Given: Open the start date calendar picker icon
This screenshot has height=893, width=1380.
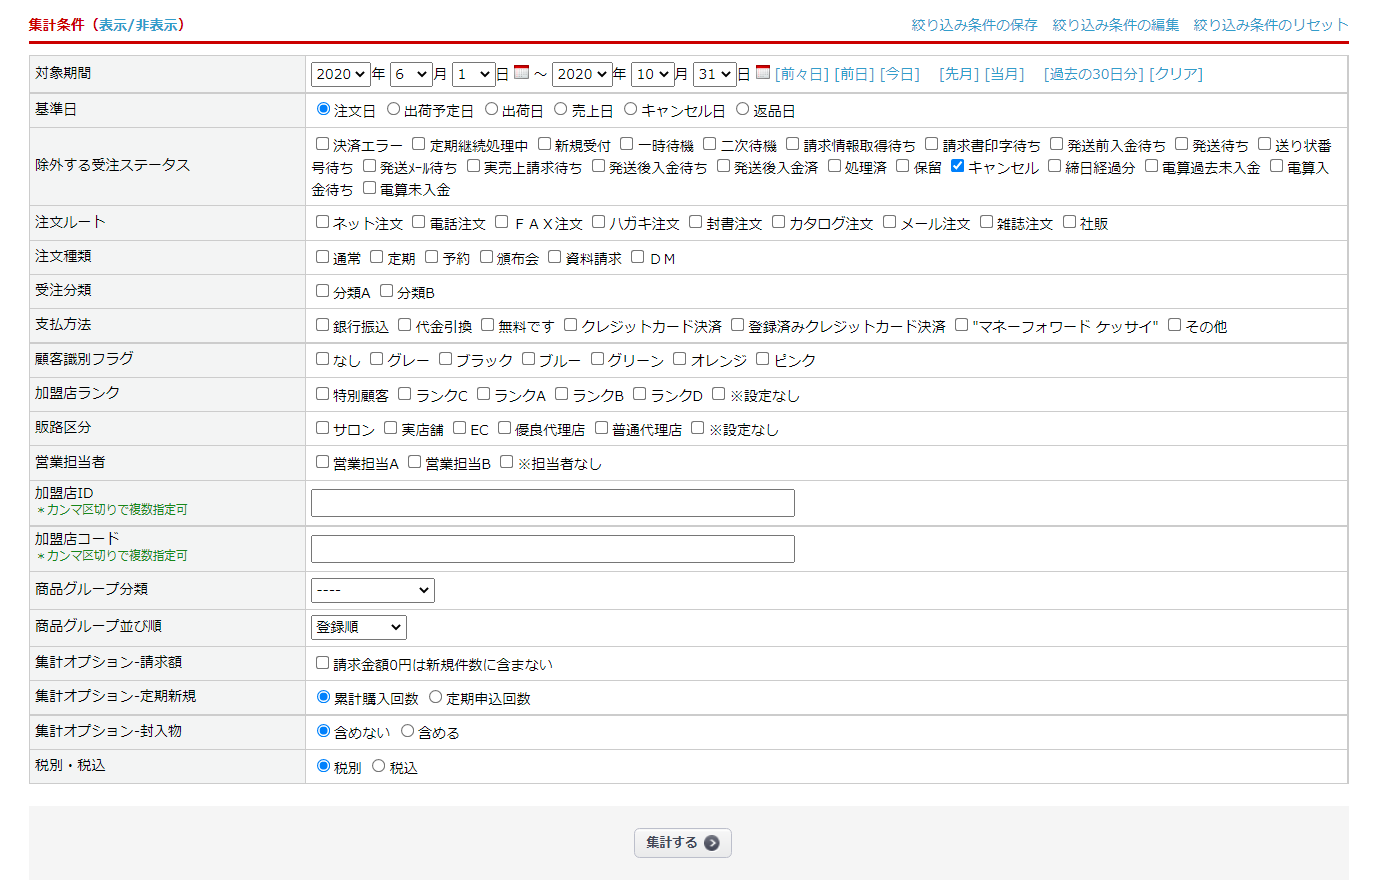Looking at the screenshot, I should (x=521, y=72).
